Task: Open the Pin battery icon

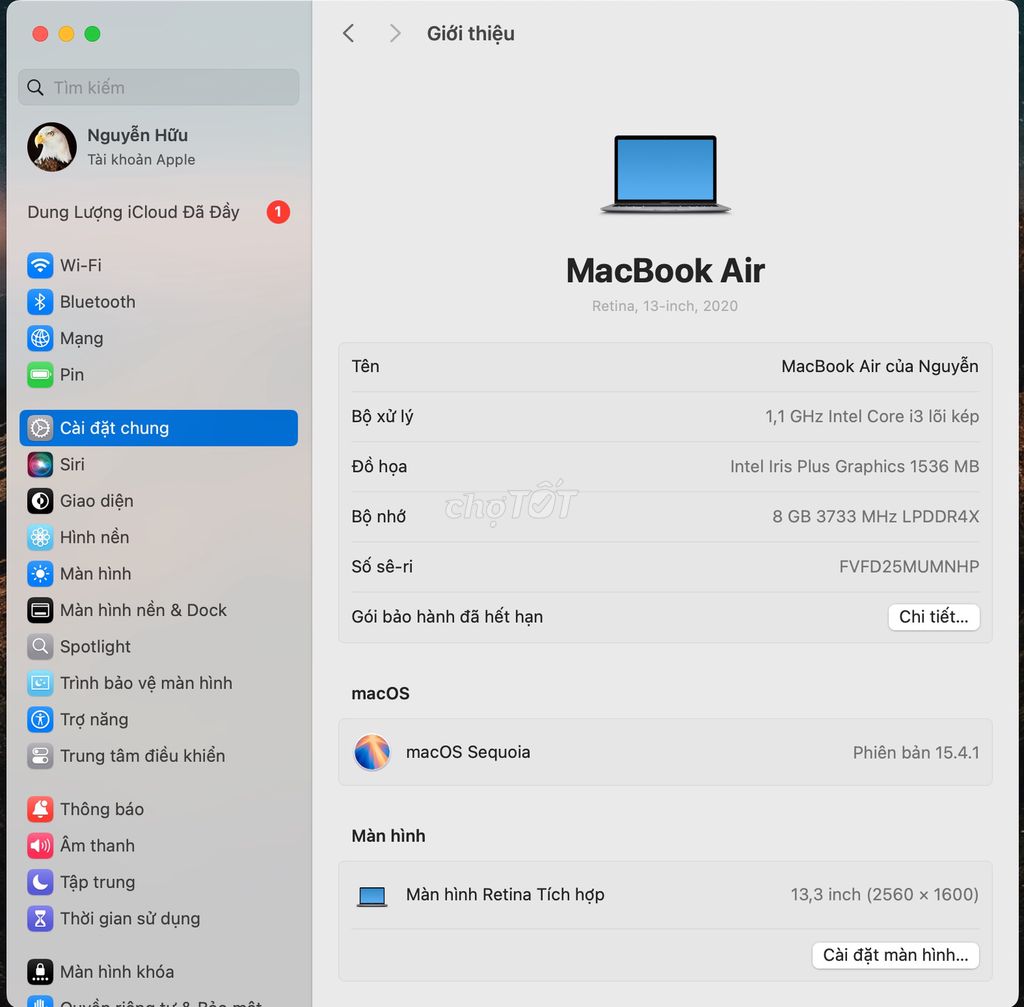Action: [40, 375]
